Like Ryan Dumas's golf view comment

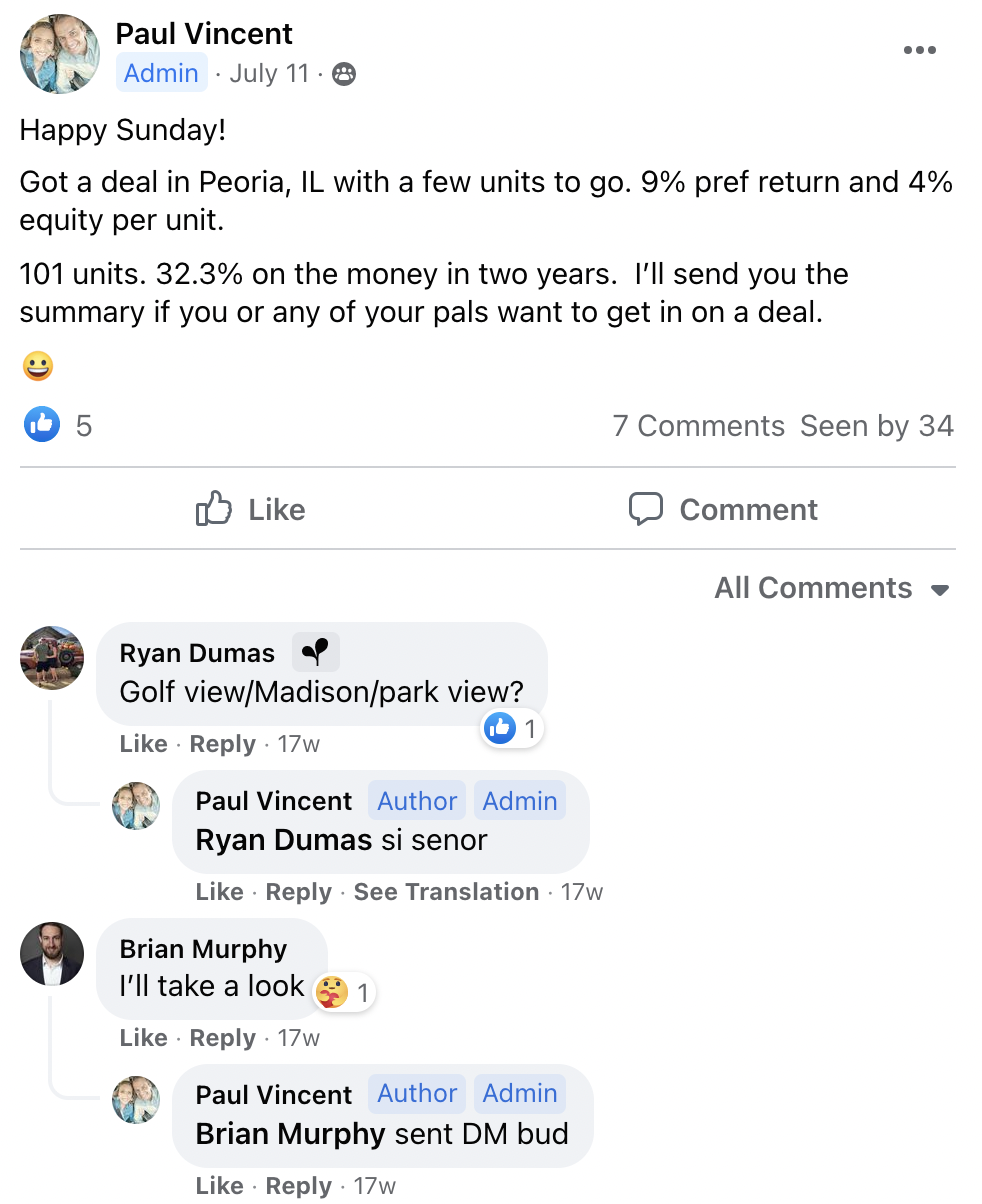[143, 744]
